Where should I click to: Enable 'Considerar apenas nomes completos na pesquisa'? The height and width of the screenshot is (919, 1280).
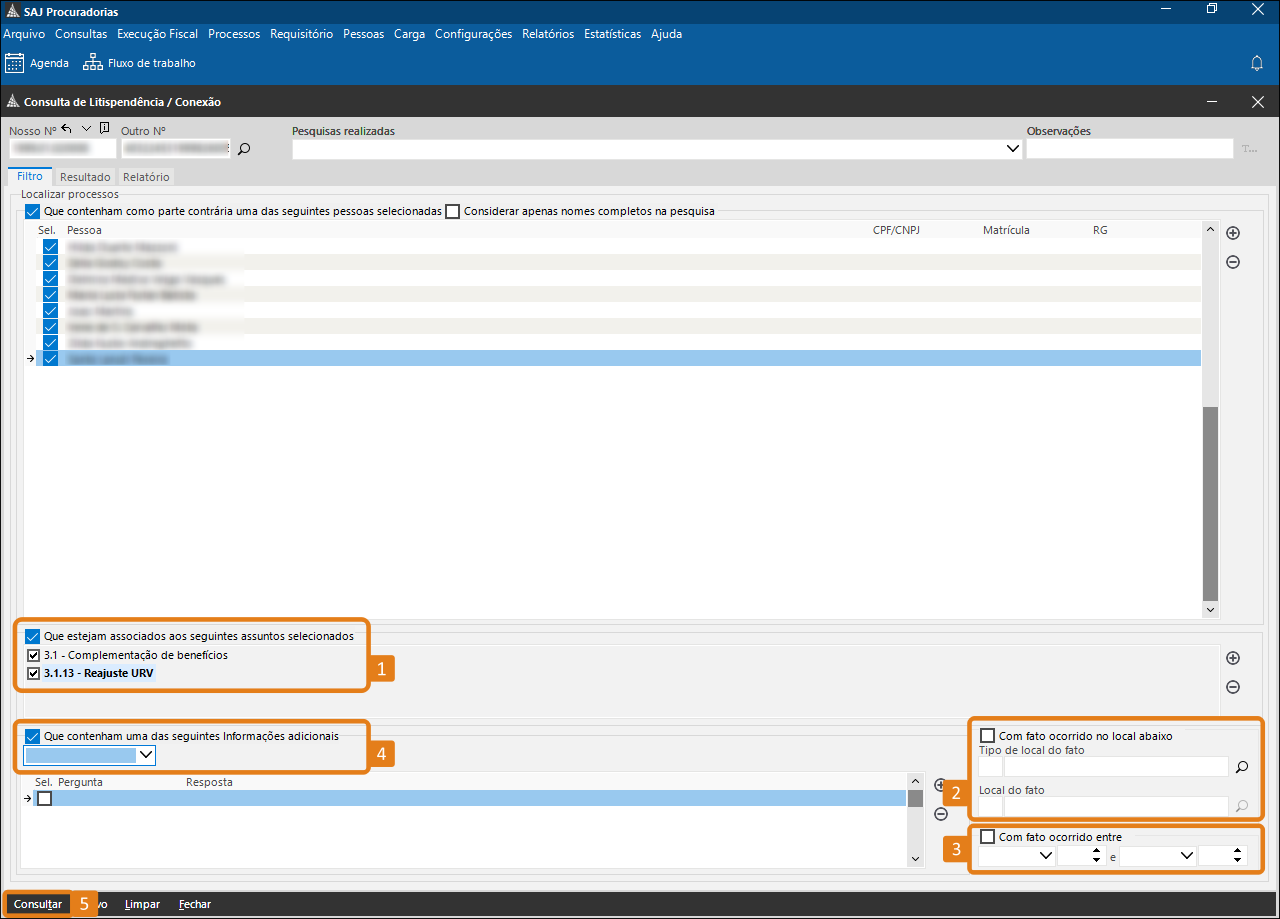pyautogui.click(x=453, y=212)
